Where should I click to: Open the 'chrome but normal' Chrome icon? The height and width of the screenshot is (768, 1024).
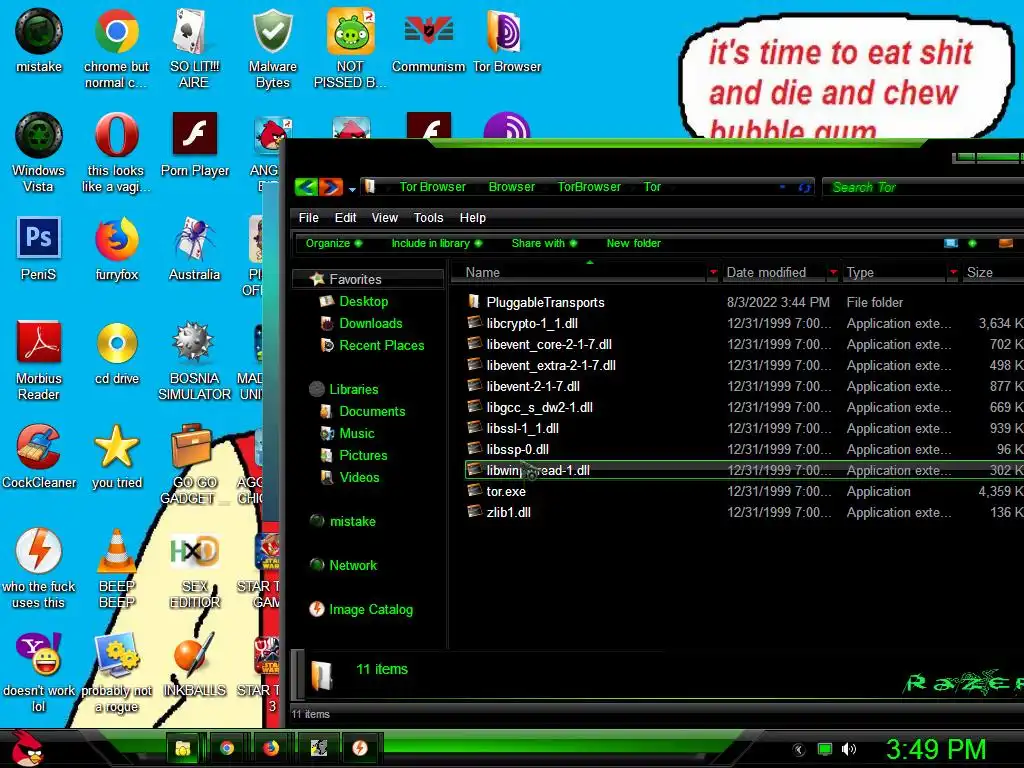[116, 49]
